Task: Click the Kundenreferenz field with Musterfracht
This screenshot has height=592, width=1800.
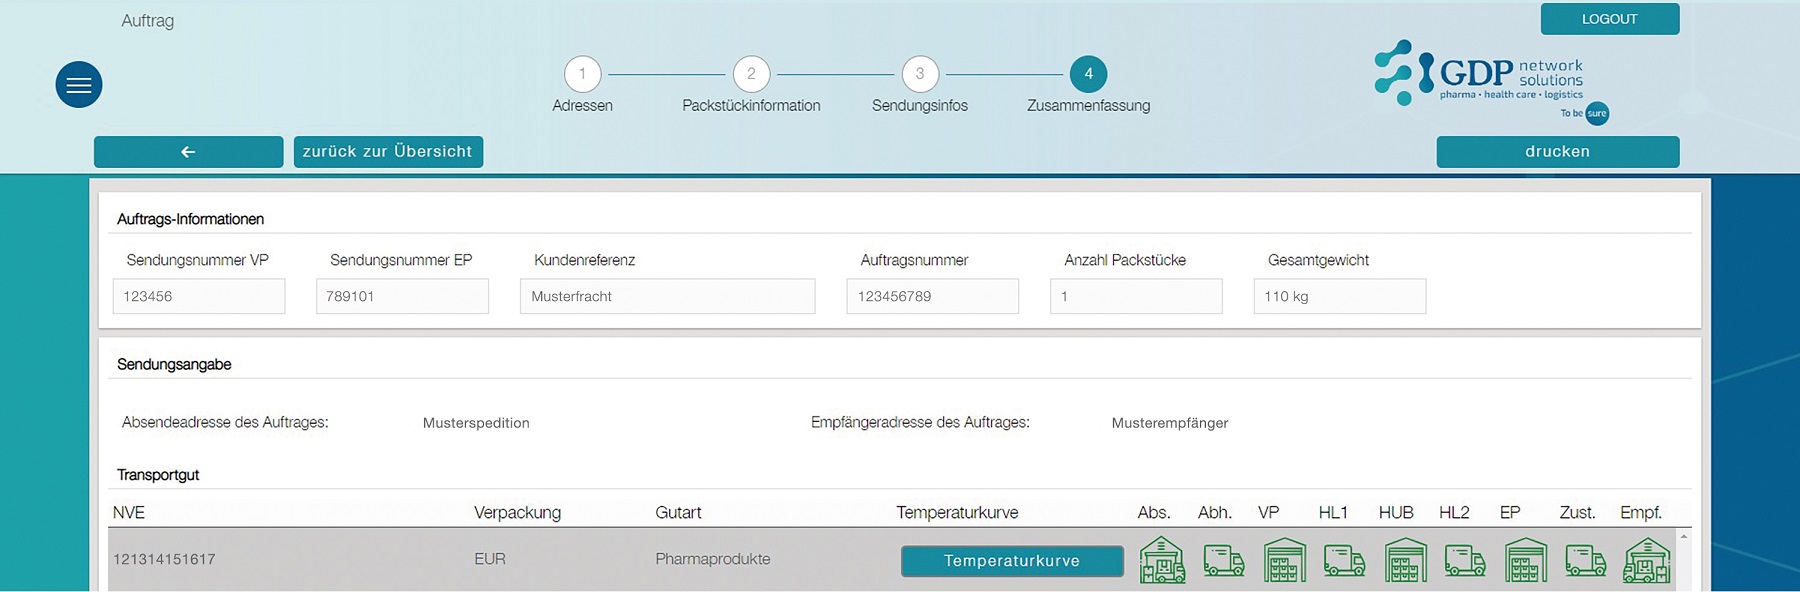Action: 668,296
